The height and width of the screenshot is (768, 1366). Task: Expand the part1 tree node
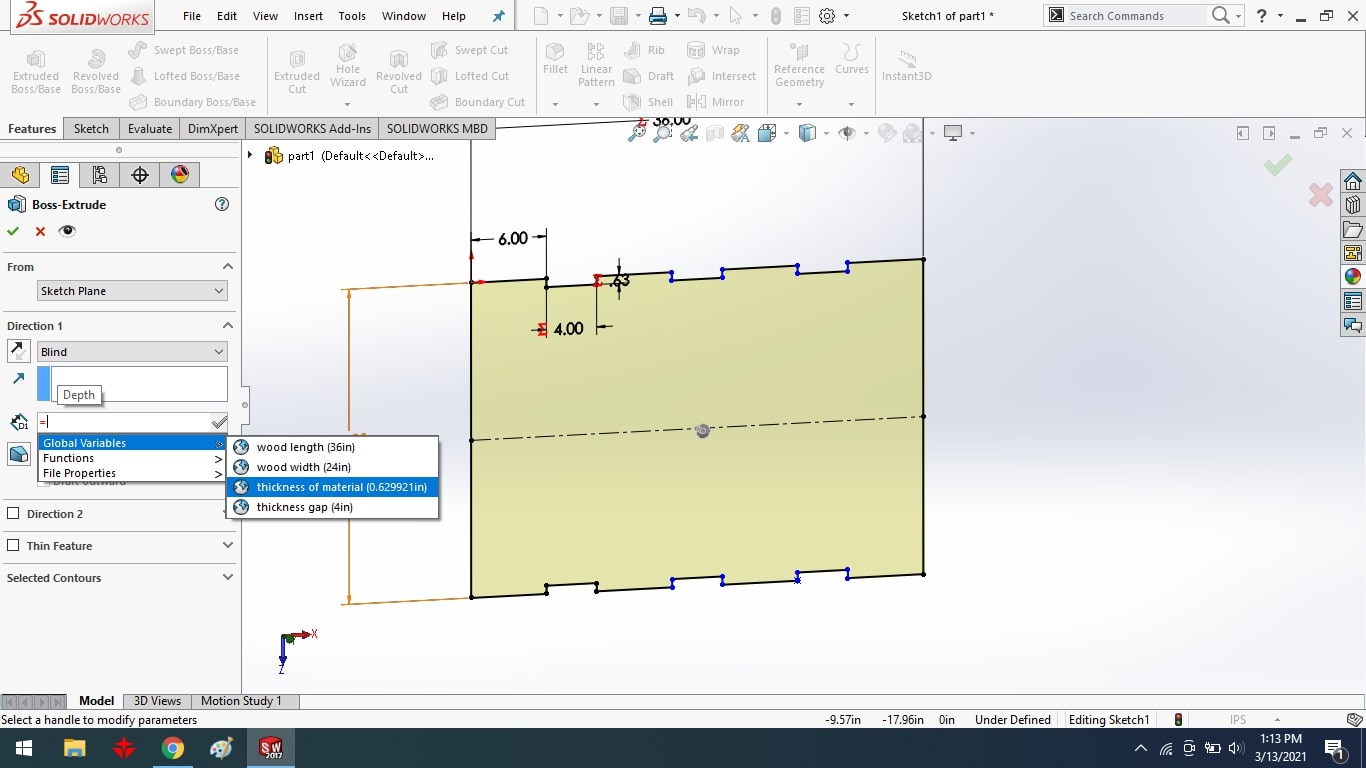coord(251,156)
